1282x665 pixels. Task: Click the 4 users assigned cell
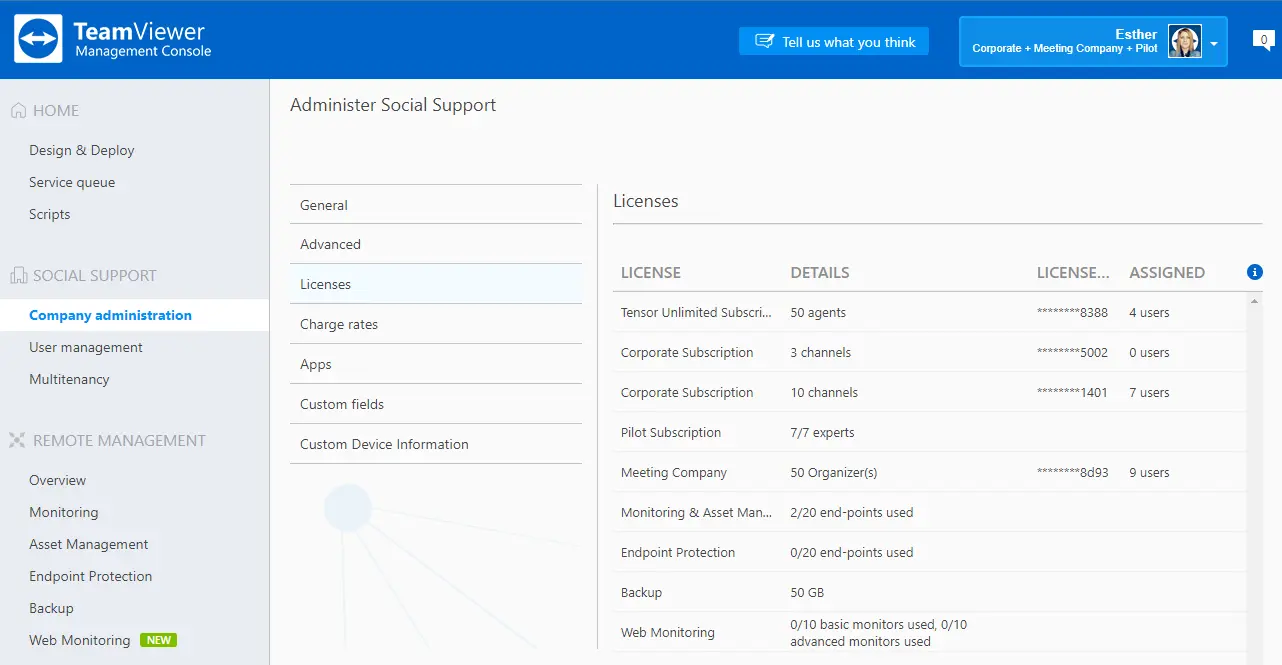click(1149, 312)
